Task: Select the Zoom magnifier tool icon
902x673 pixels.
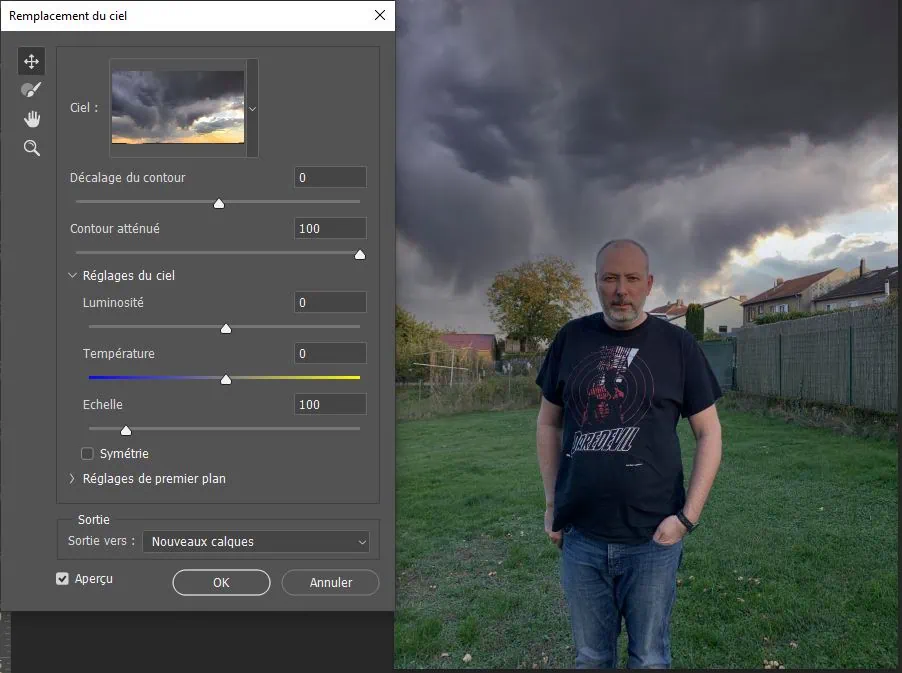Action: tap(32, 148)
